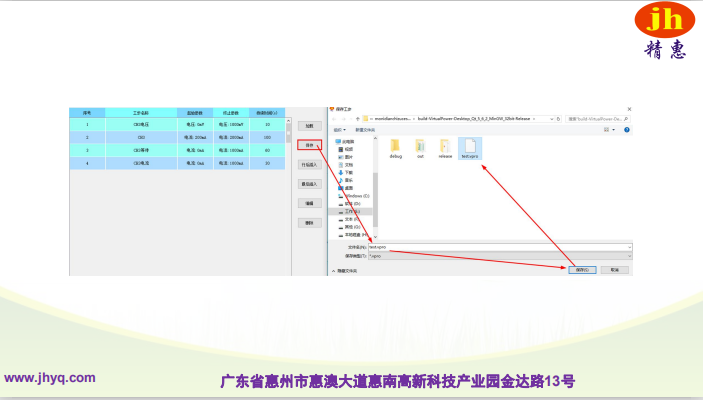The height and width of the screenshot is (400, 703).
Task: Open the release folder icon
Action: 445,147
